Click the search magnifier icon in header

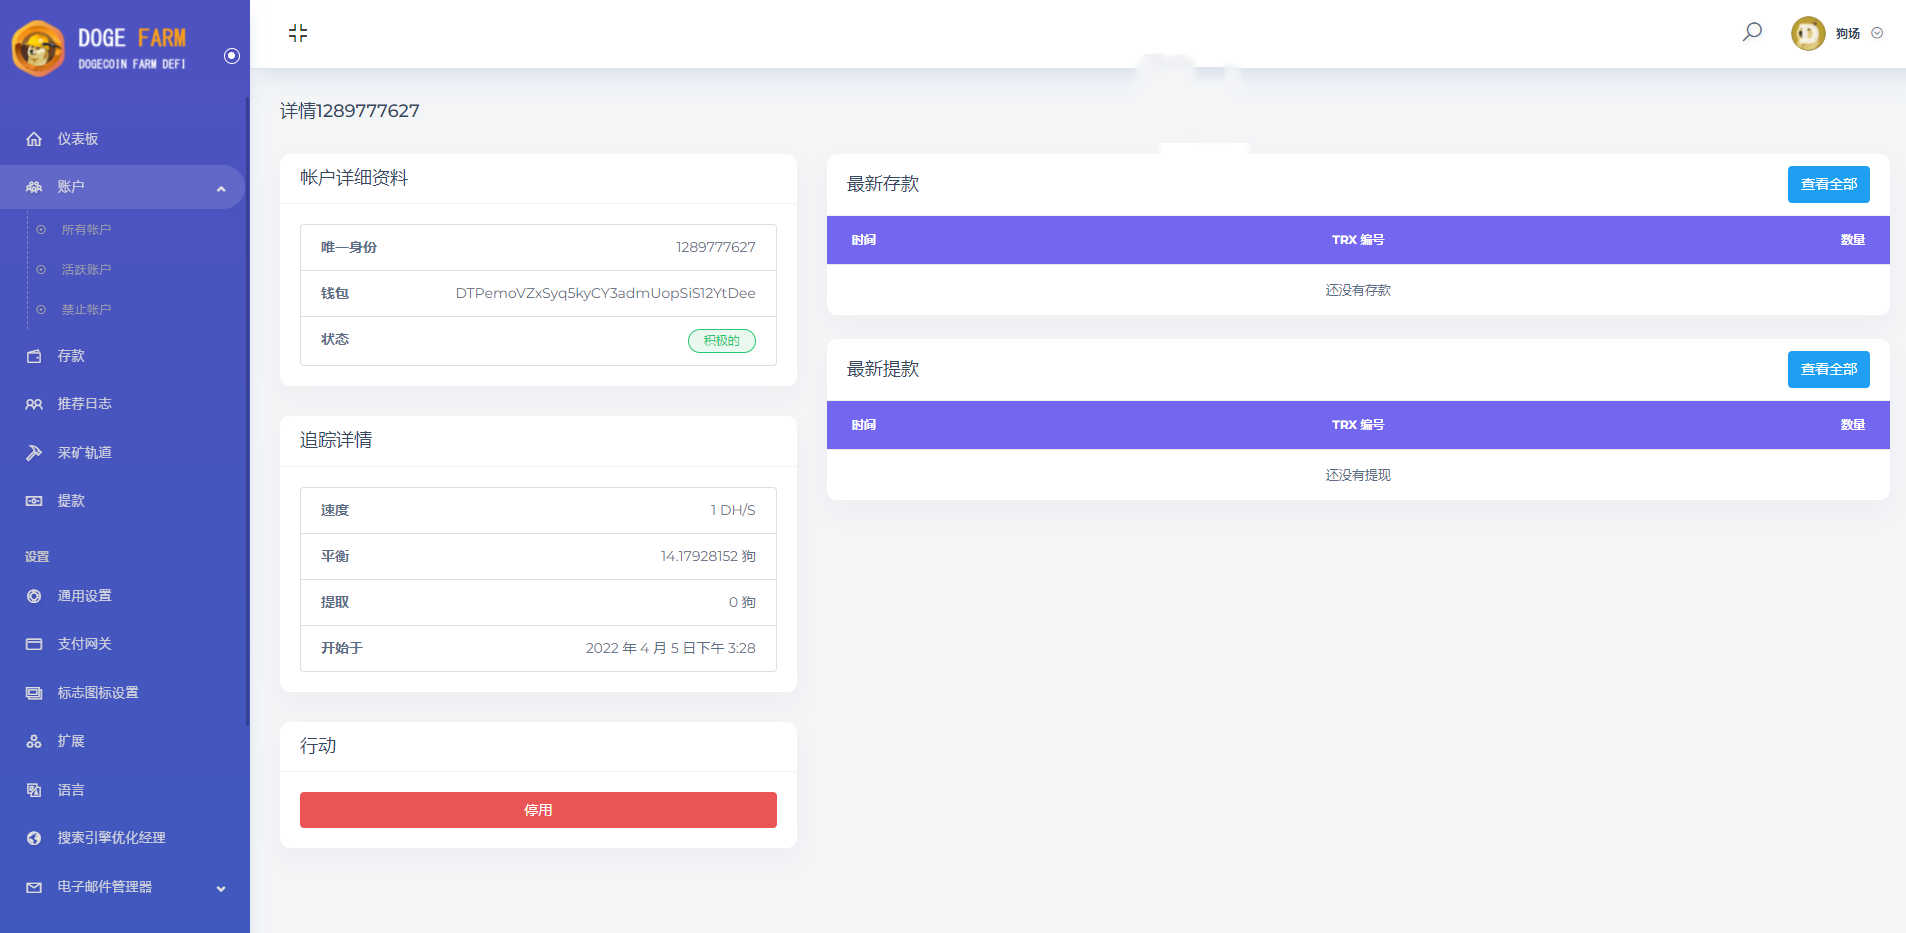click(1752, 32)
